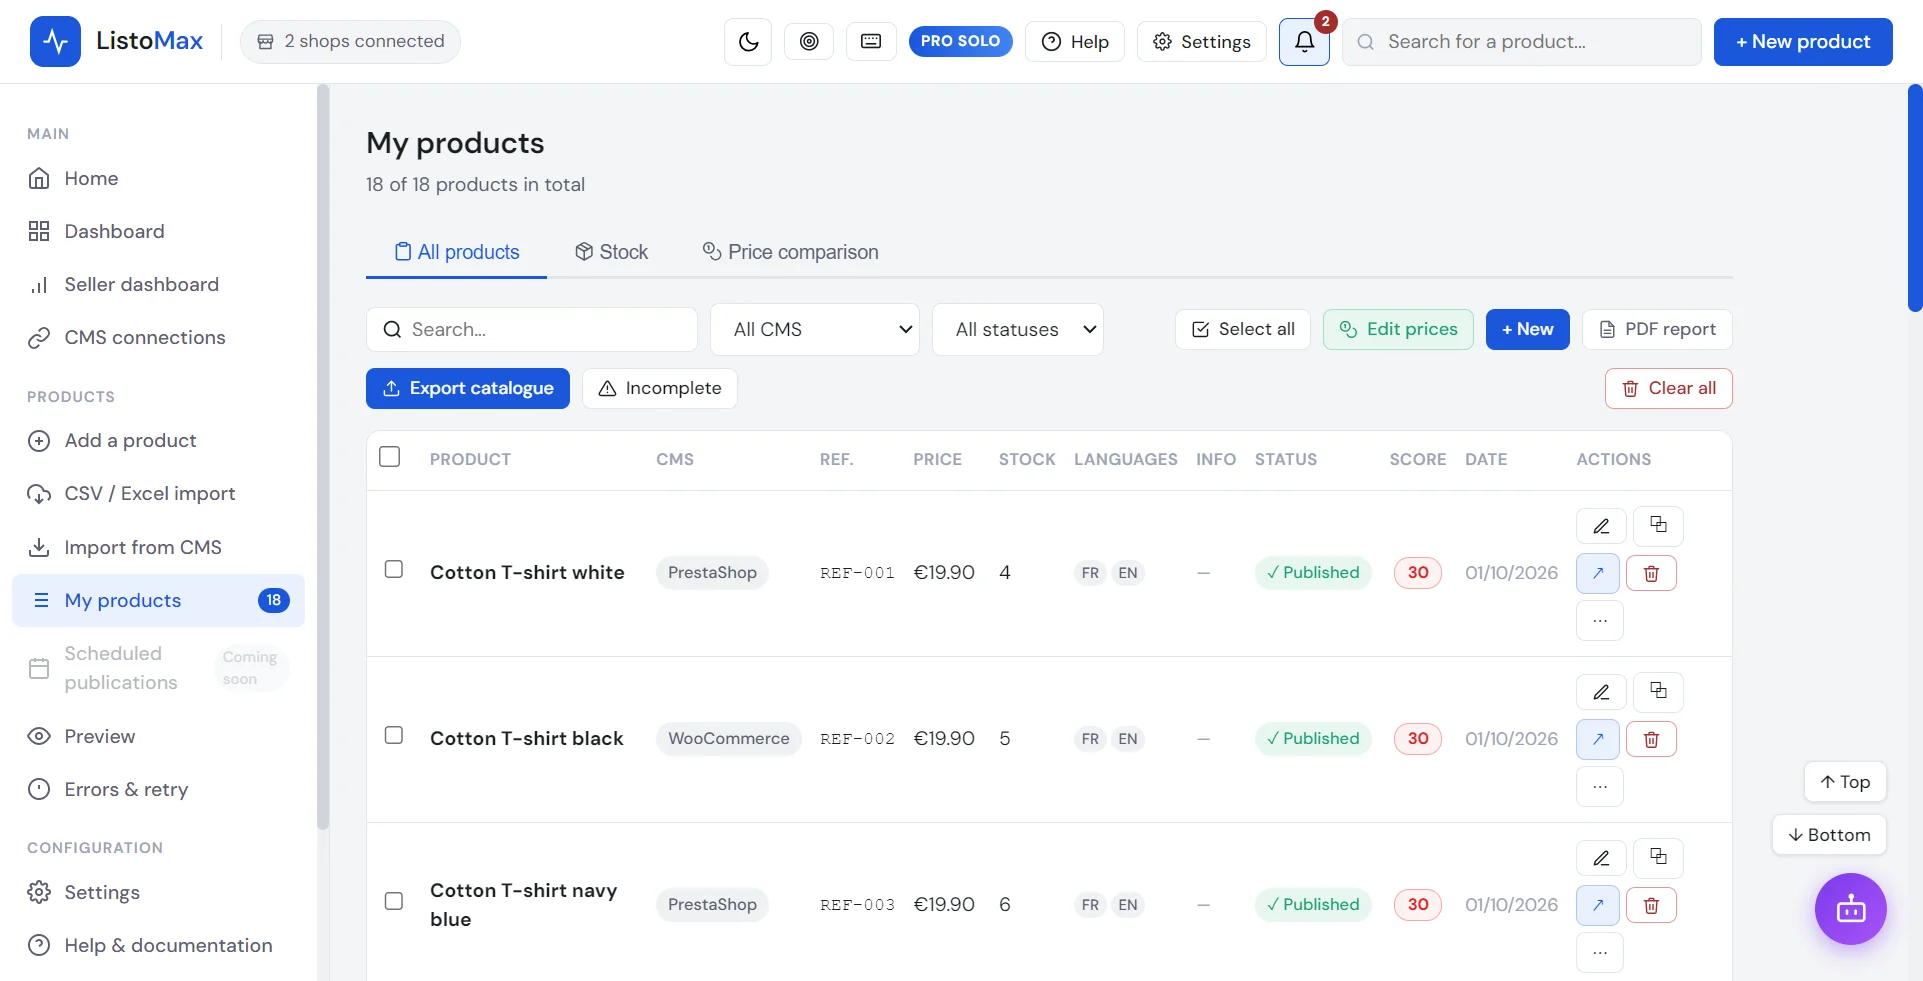
Task: Click the PRO SOLO plan badge
Action: [x=960, y=41]
